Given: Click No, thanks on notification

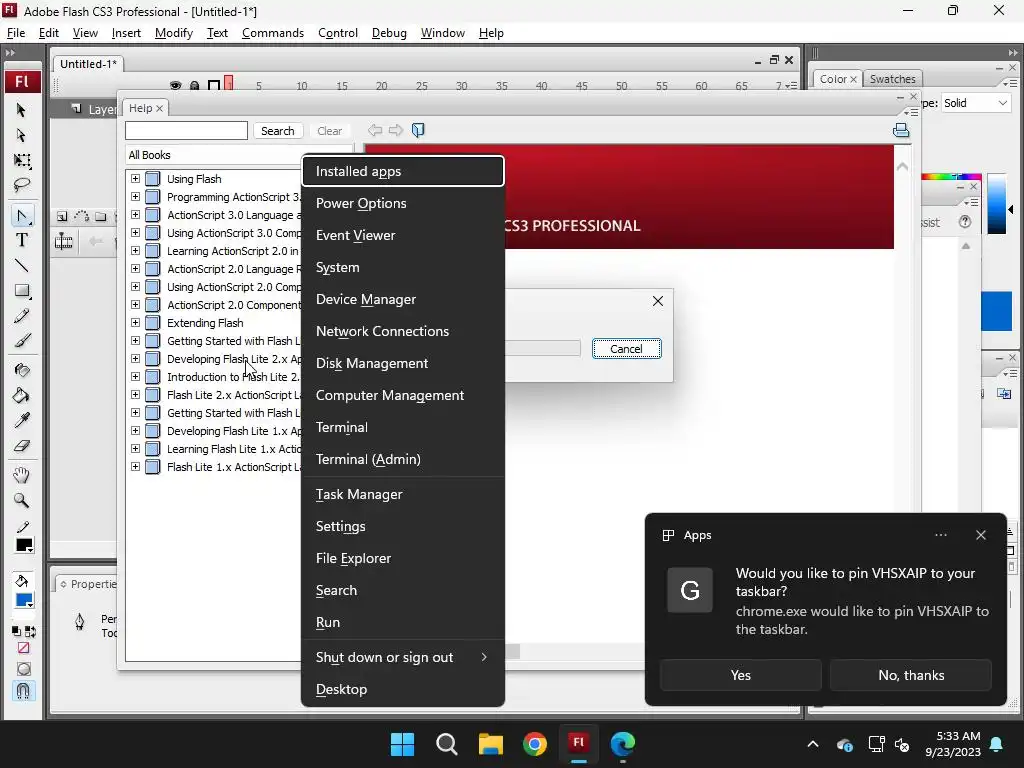Looking at the screenshot, I should point(911,675).
